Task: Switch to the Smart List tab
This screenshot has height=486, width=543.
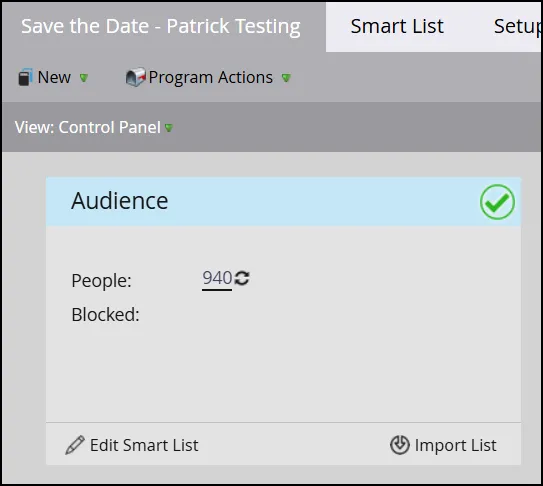Action: pyautogui.click(x=397, y=26)
